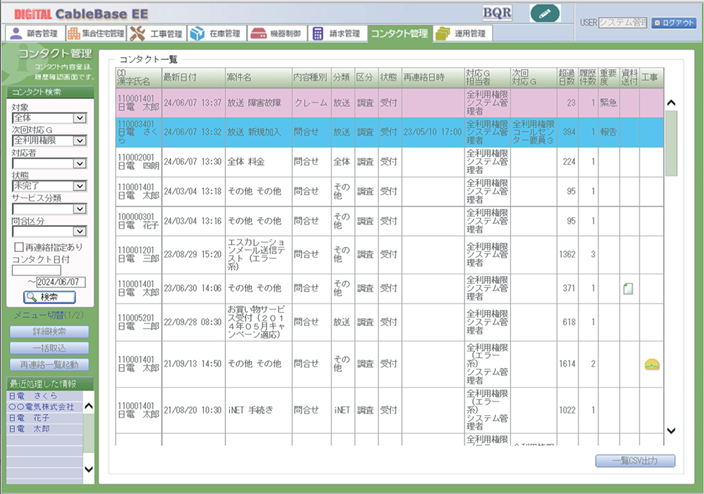Click the green pencil edit icon
Screen dimensions: 704x494
[x=545, y=13]
